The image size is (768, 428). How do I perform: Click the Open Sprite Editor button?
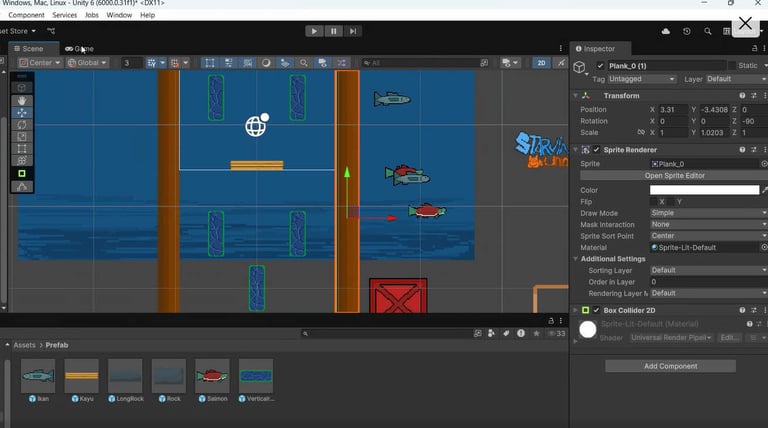(673, 175)
